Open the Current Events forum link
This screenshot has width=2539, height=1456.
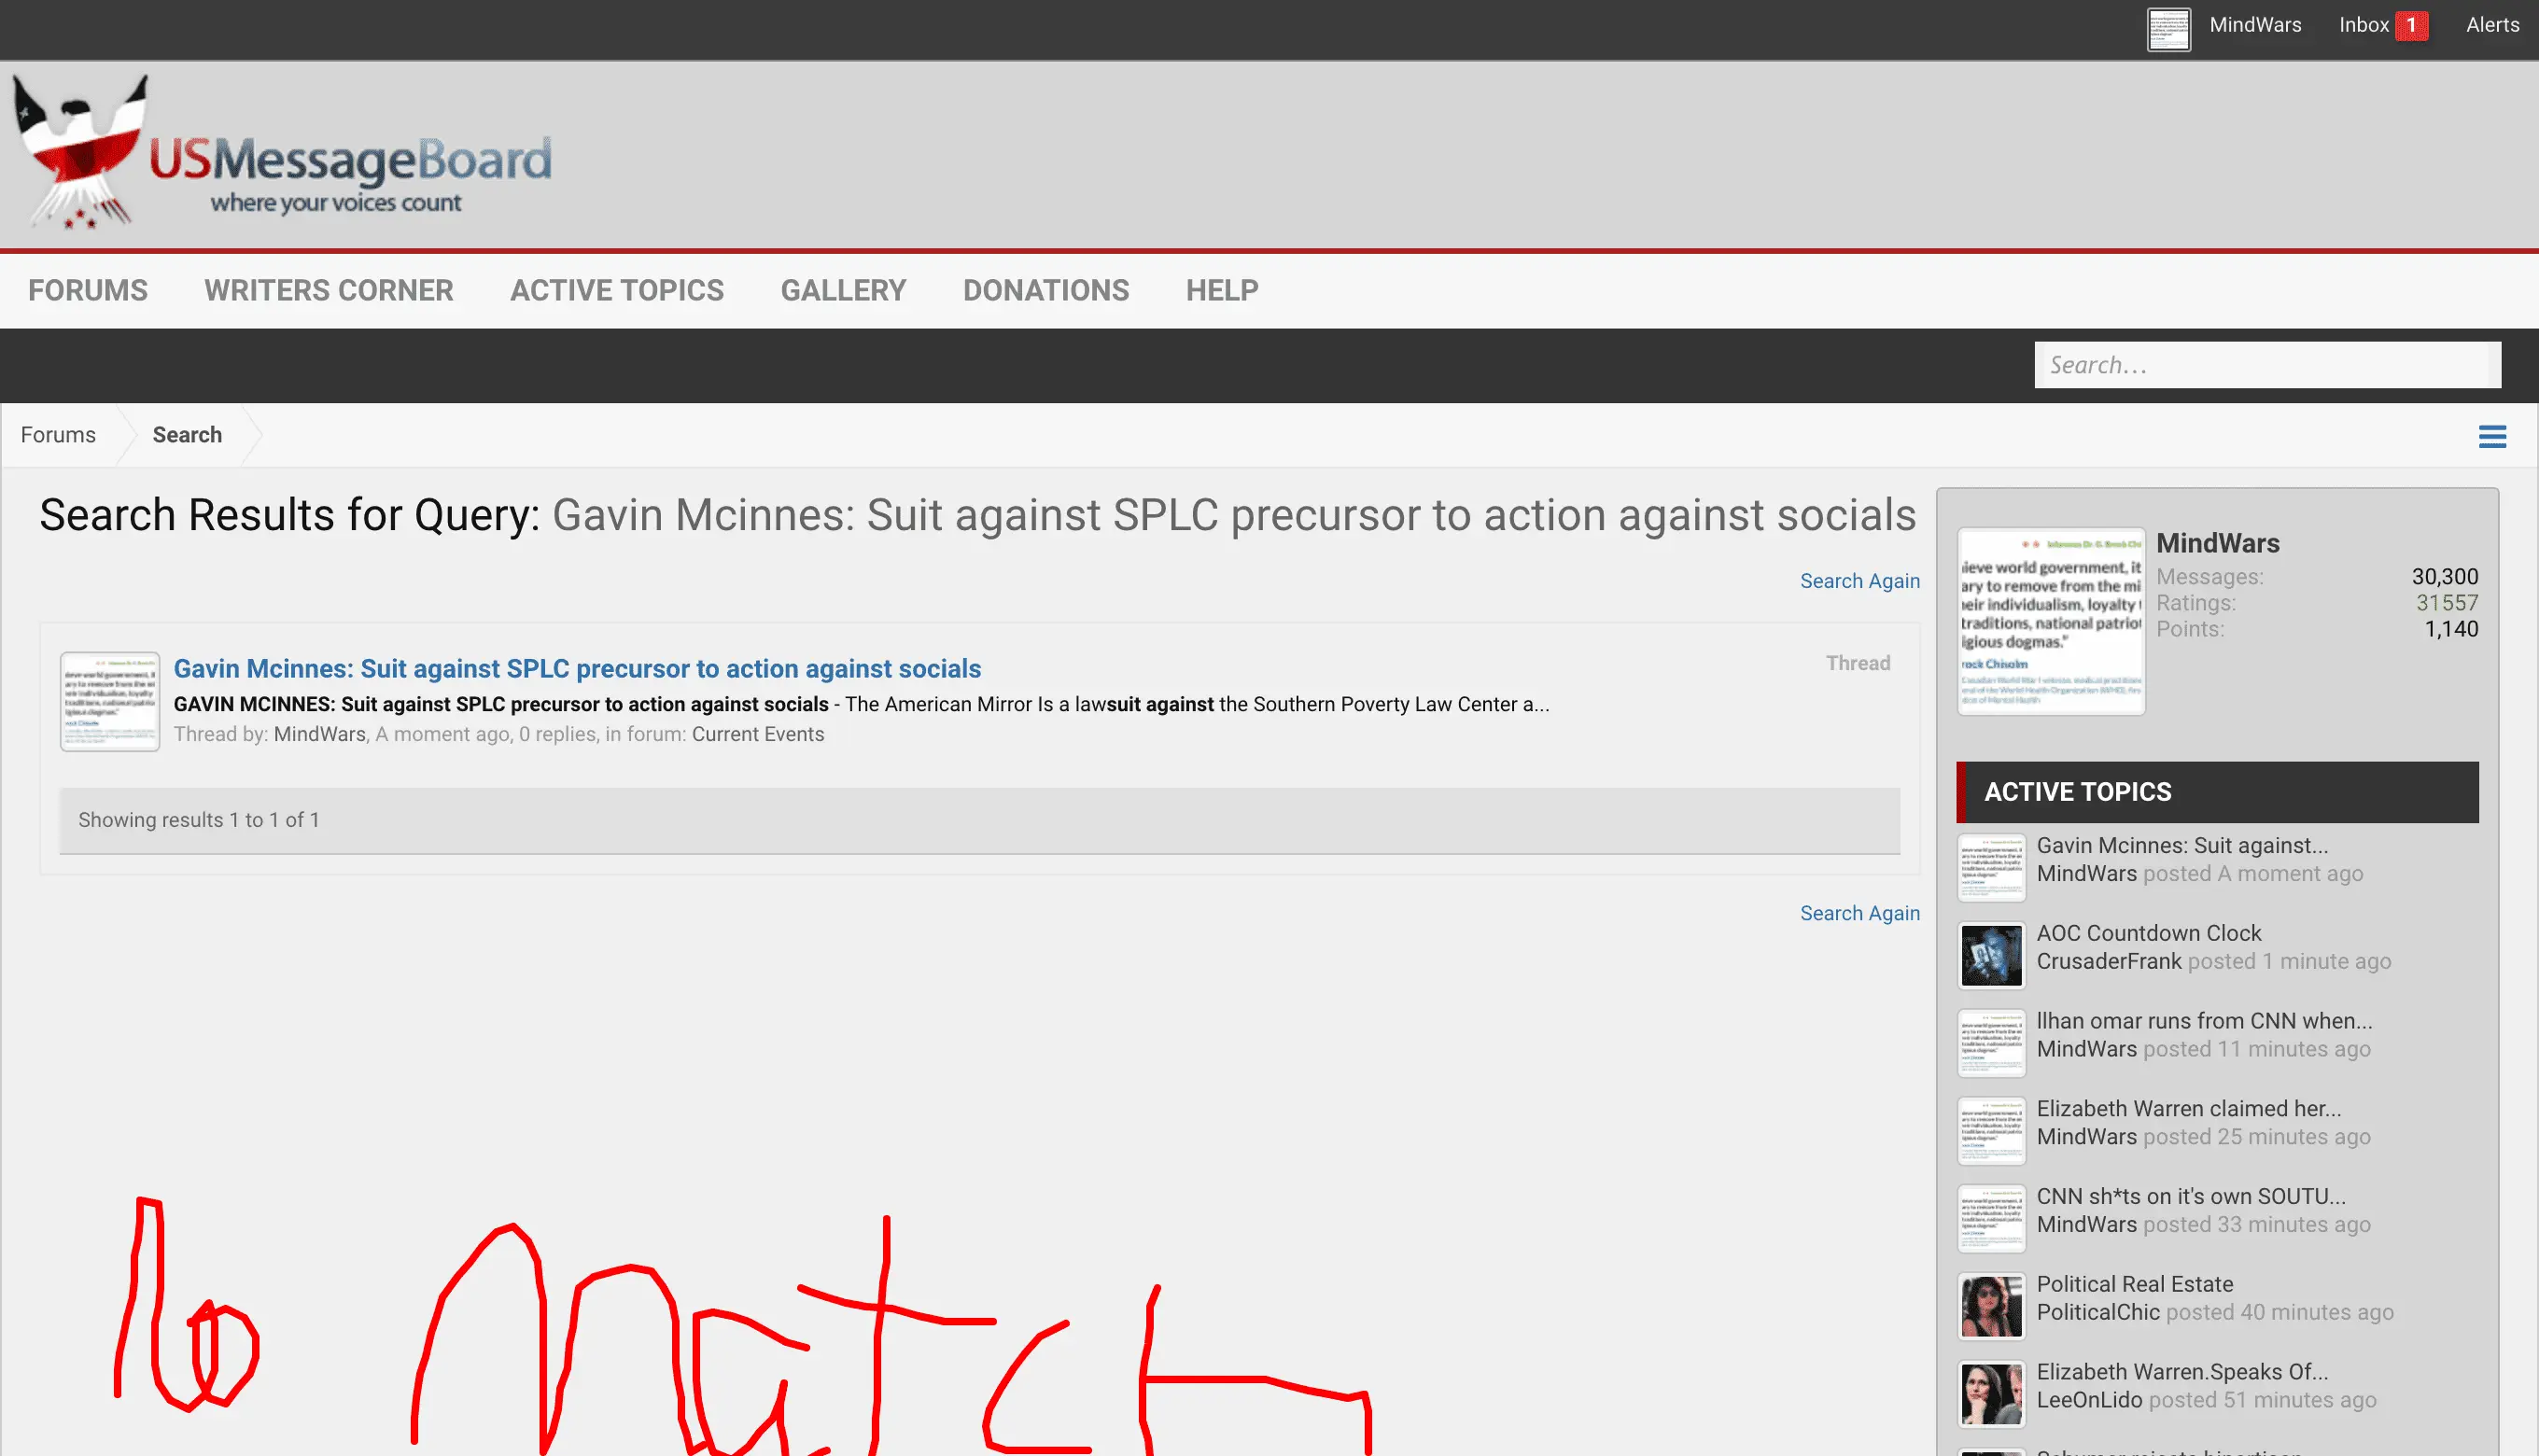(x=758, y=734)
